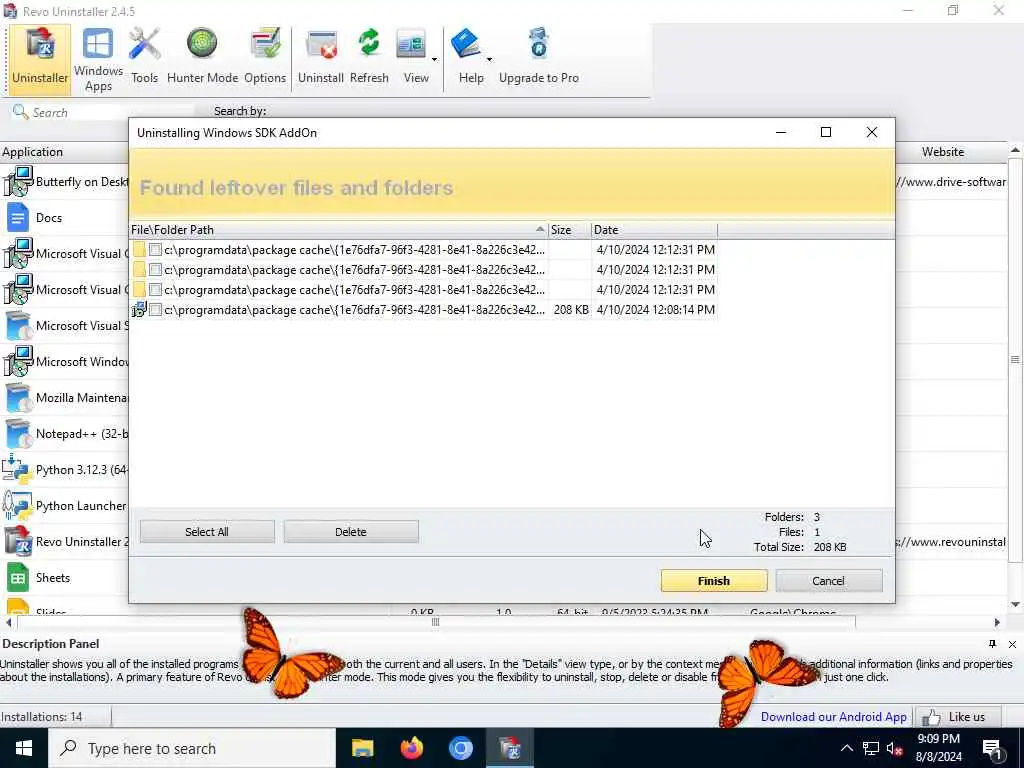Click the Search field in Revo Uninstaller
The image size is (1024, 768).
pos(104,112)
